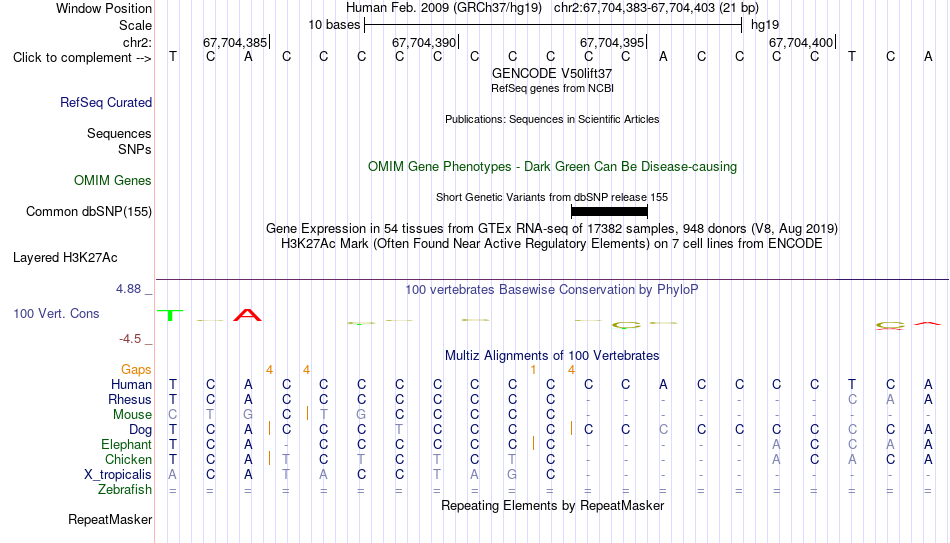Click position marker 67,704,400
Image resolution: width=950 pixels, height=543 pixels.
(x=802, y=42)
